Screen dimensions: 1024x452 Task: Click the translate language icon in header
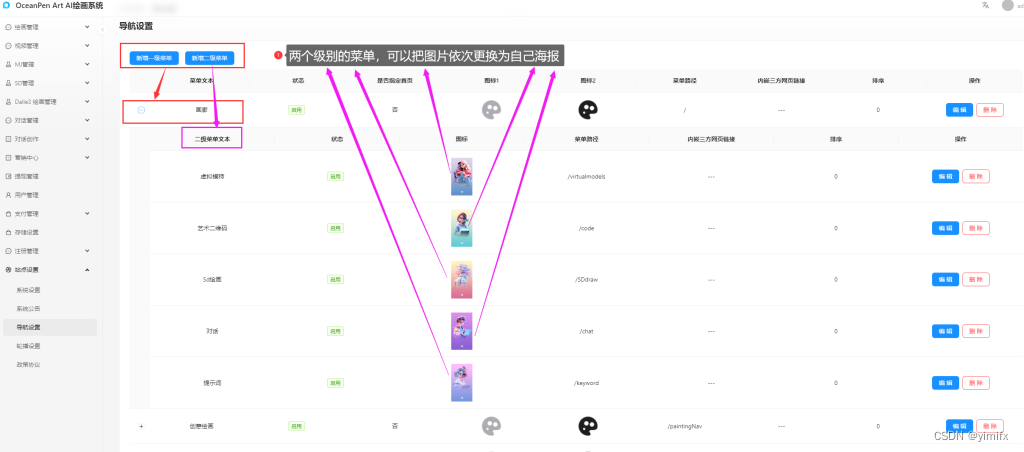(x=985, y=5)
